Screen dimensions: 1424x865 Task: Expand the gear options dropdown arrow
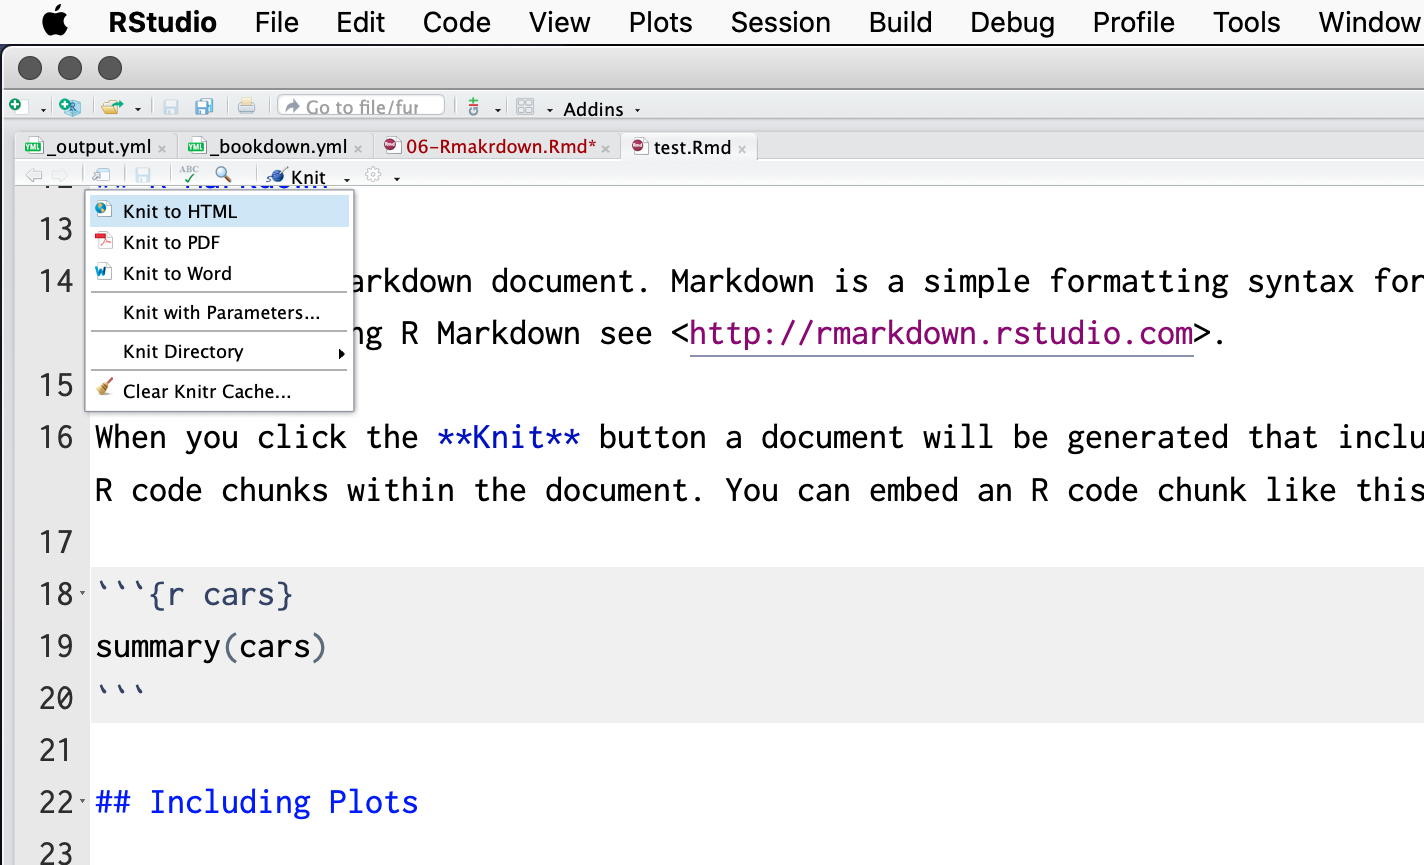397,178
